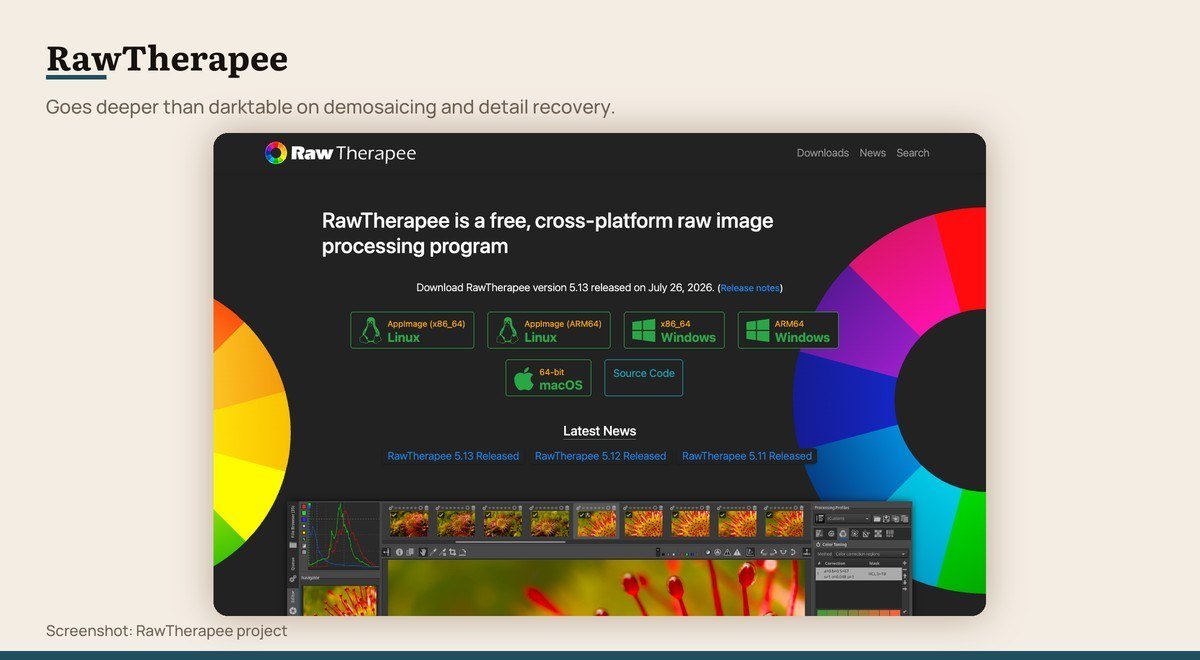Download the 64-bit macOS build
Viewport: 1200px width, 660px height.
[548, 378]
